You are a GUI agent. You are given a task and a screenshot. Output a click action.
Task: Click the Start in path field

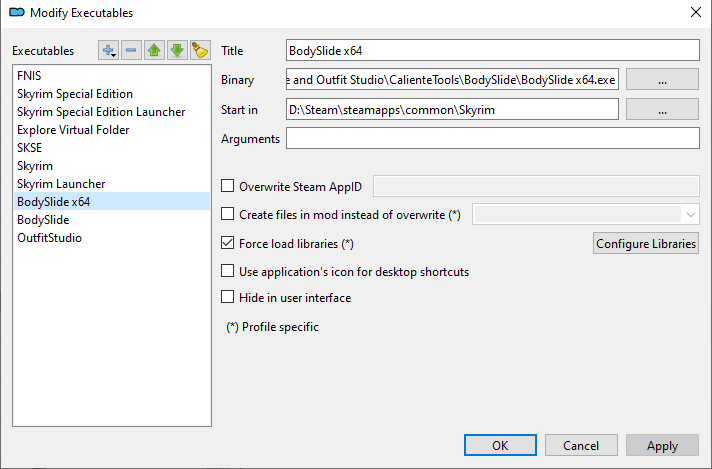452,109
